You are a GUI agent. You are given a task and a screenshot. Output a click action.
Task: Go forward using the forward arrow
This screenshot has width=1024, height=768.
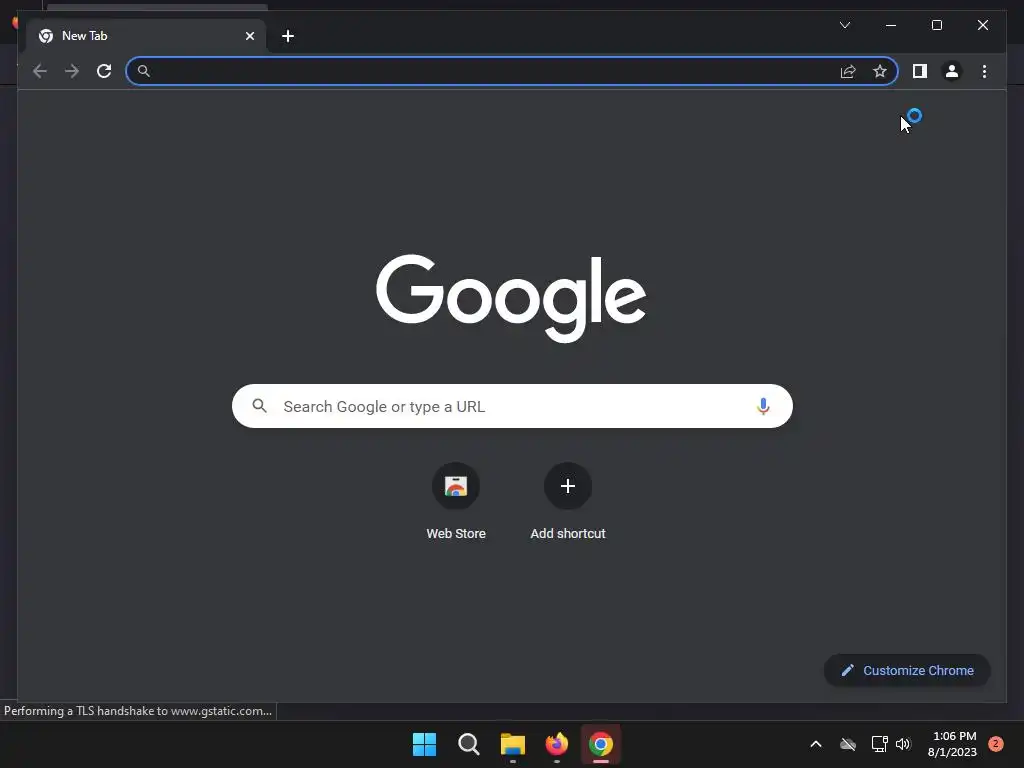[x=72, y=71]
